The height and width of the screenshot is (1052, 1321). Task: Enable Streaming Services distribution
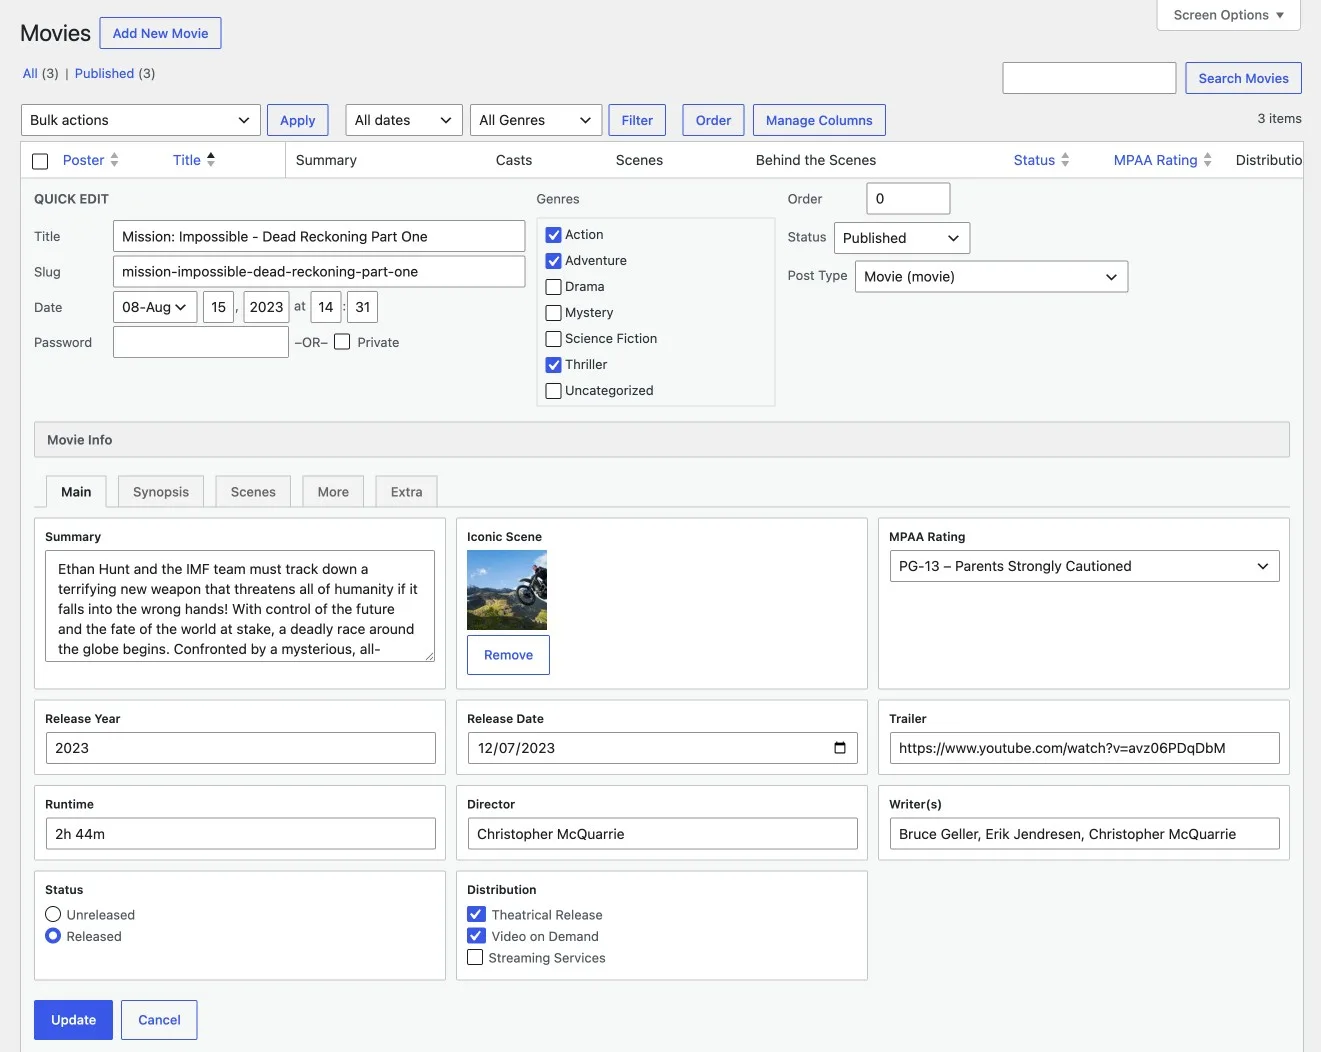click(475, 957)
